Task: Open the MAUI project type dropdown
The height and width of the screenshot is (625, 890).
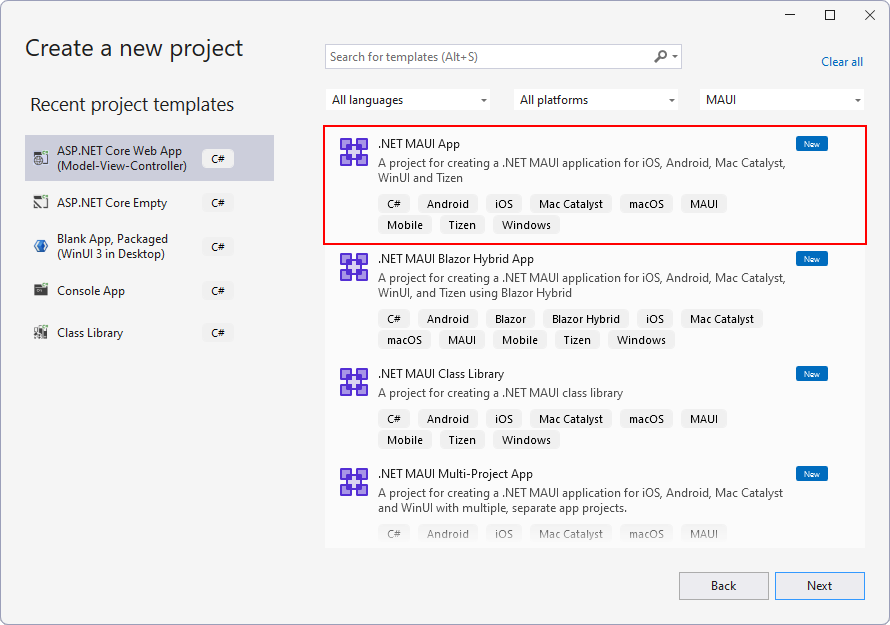Action: click(781, 100)
